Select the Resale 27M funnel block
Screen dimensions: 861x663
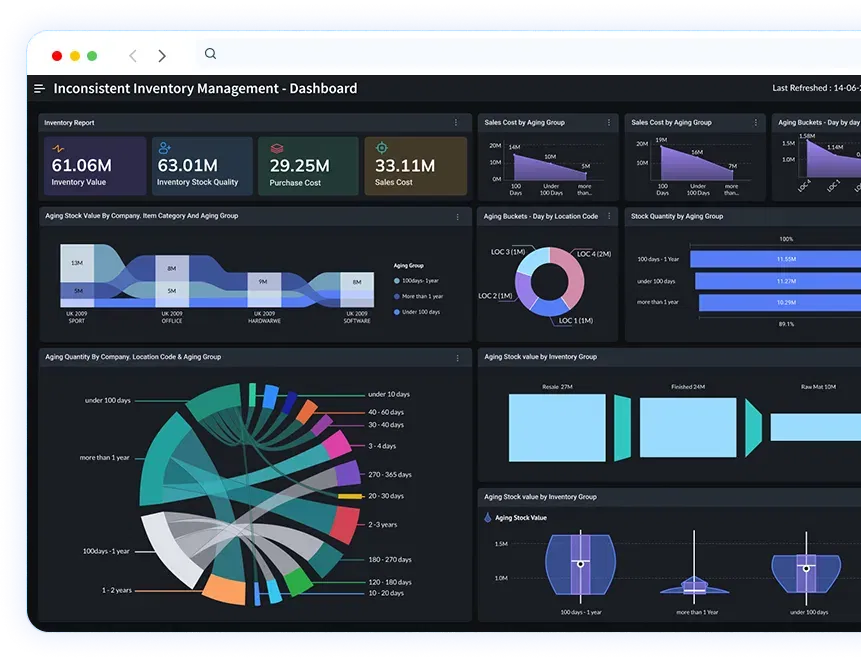557,427
